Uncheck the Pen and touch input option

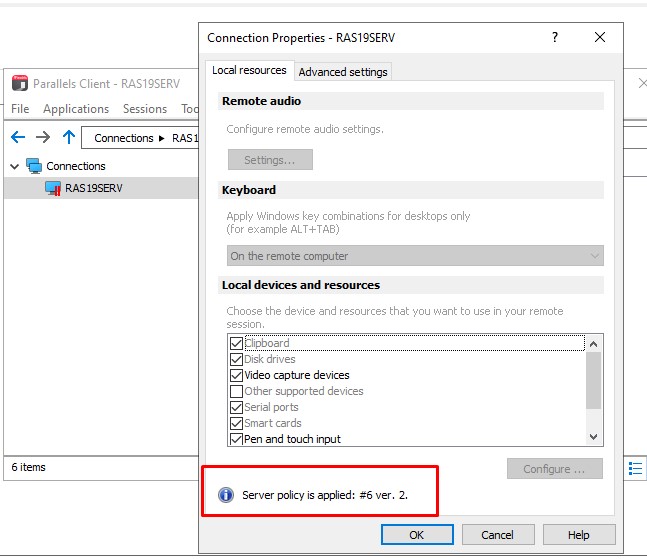pos(237,439)
